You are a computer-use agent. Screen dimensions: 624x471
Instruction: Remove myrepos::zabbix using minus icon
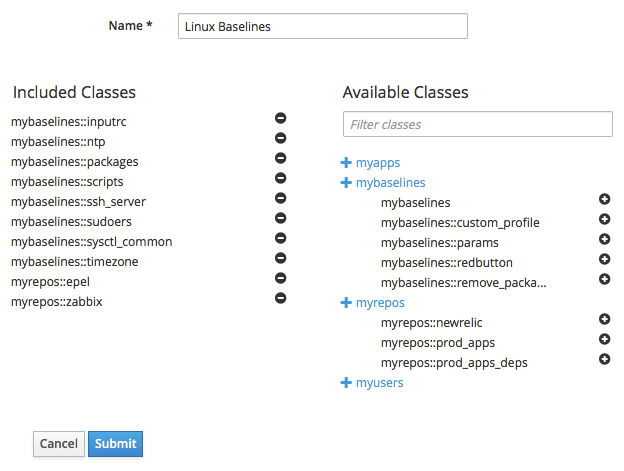pos(281,298)
